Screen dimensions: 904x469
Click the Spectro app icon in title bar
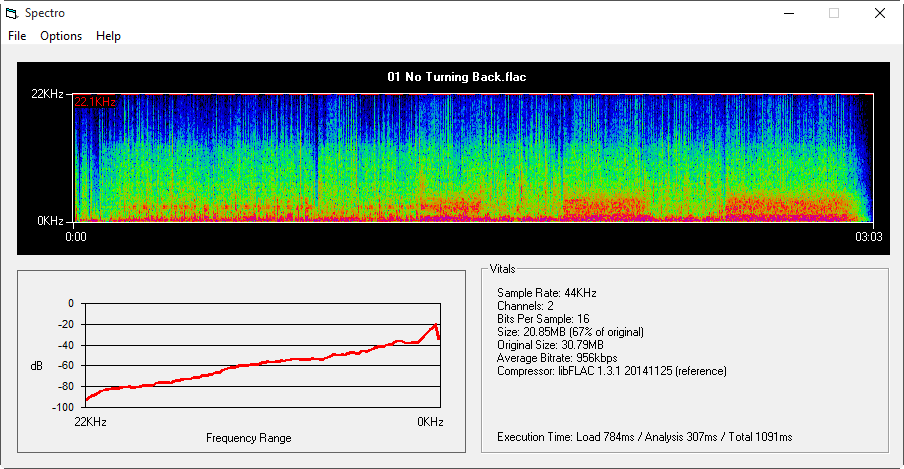tap(12, 13)
